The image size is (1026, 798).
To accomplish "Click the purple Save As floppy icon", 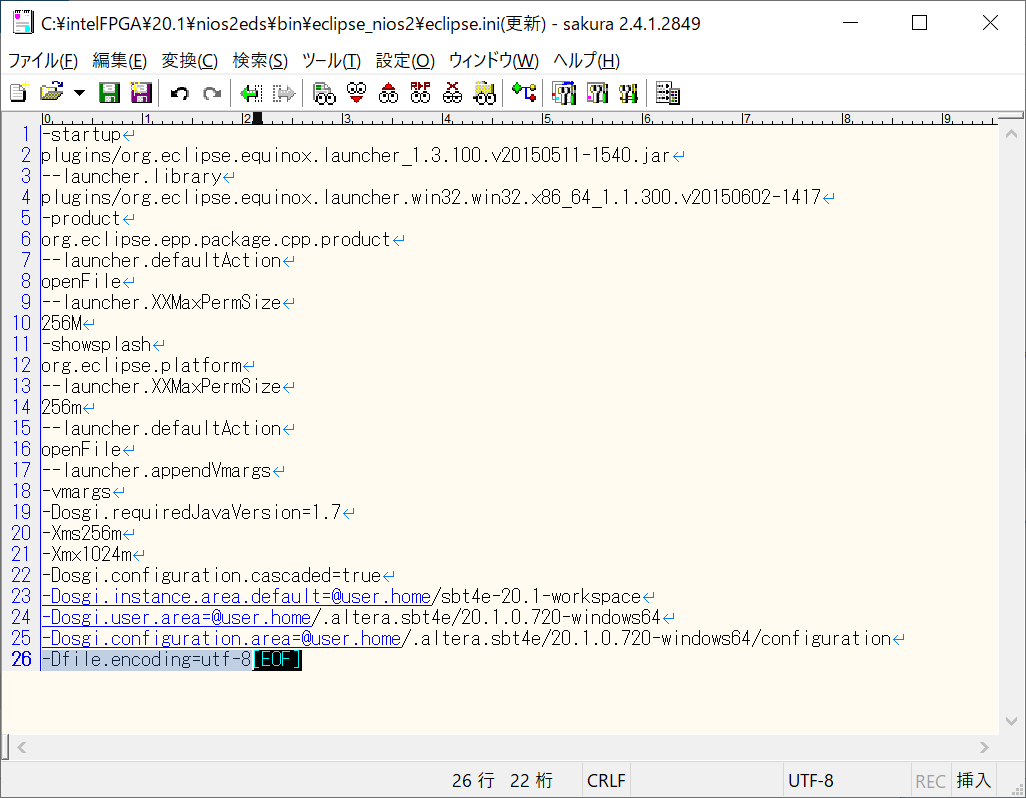I will point(141,93).
